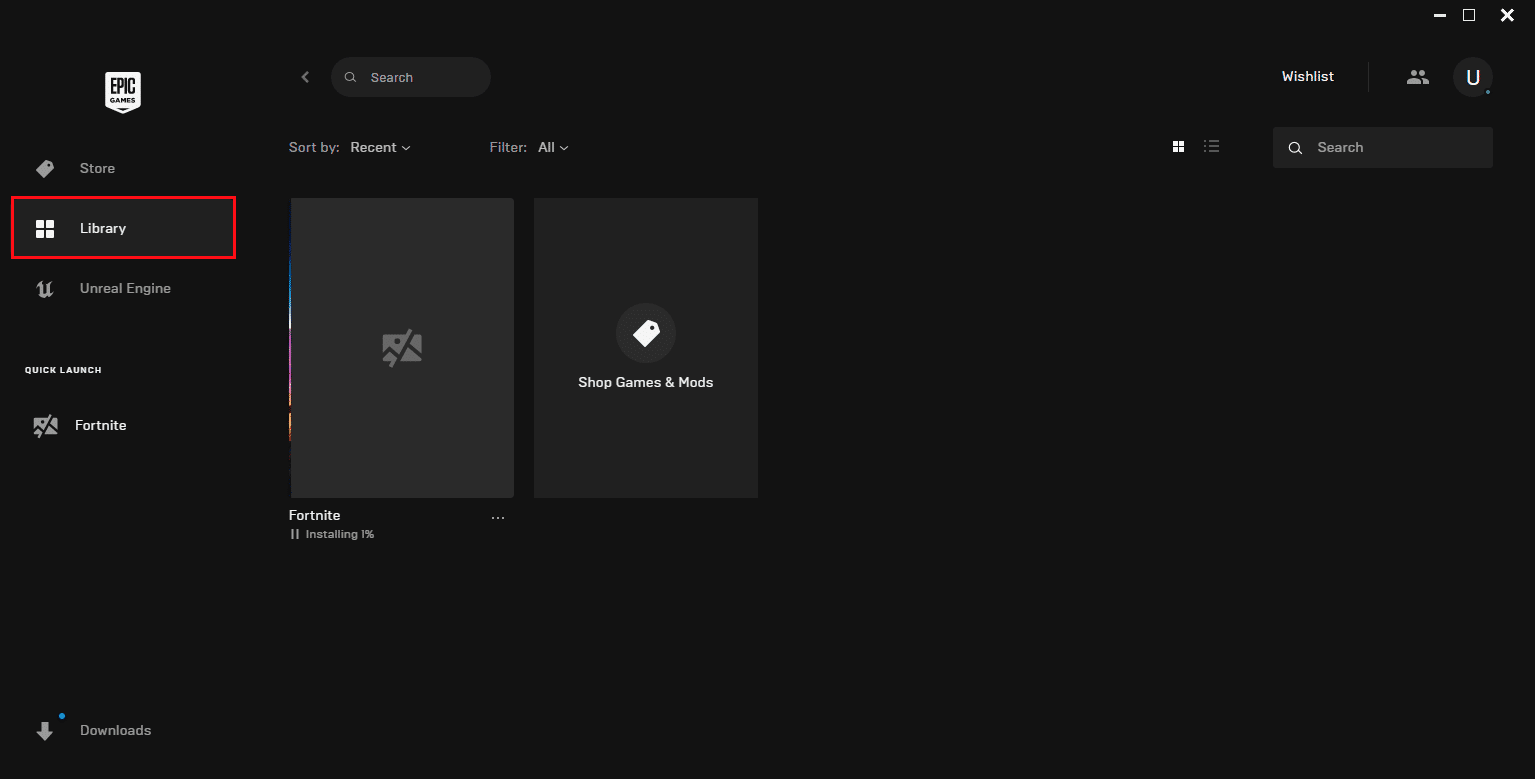Pause the Fortnite installation

[295, 534]
